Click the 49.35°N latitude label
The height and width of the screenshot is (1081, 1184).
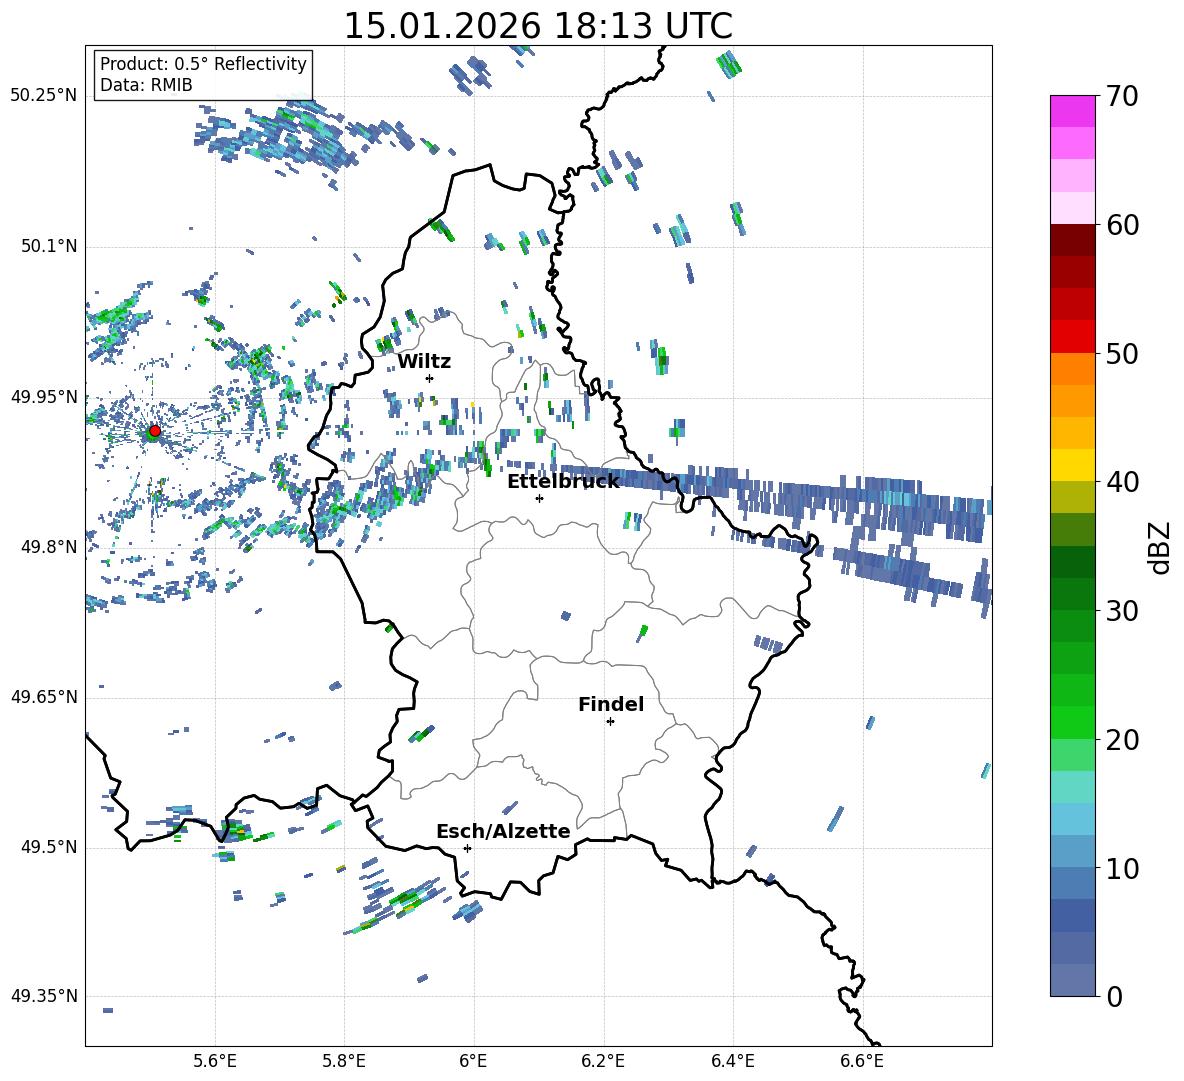[44, 996]
